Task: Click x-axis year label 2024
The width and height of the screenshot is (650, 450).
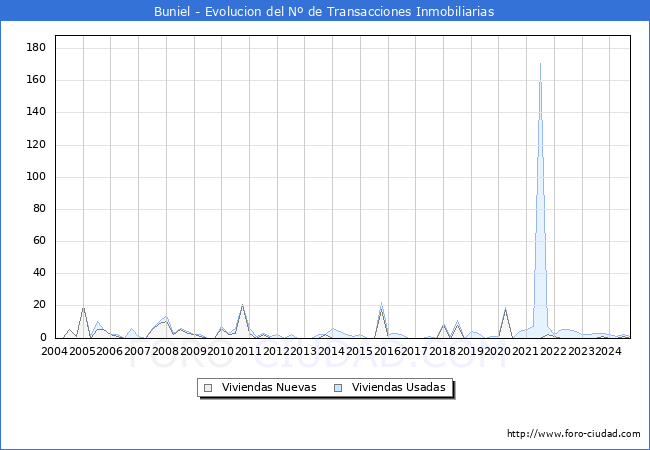Action: pos(608,351)
